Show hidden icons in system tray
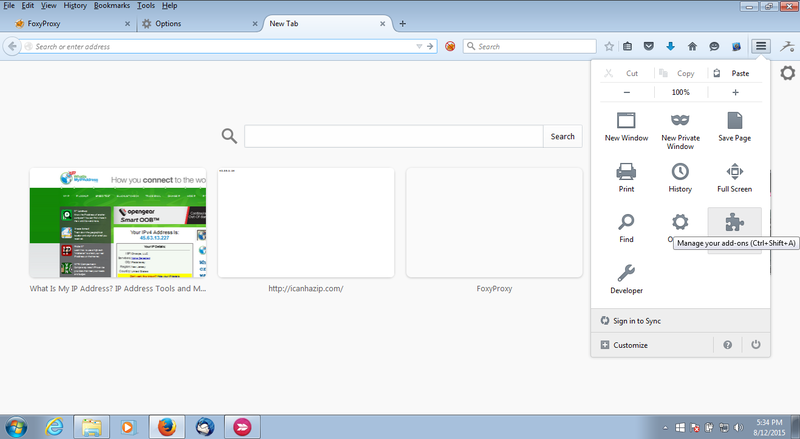Image resolution: width=800 pixels, height=439 pixels. pos(665,428)
